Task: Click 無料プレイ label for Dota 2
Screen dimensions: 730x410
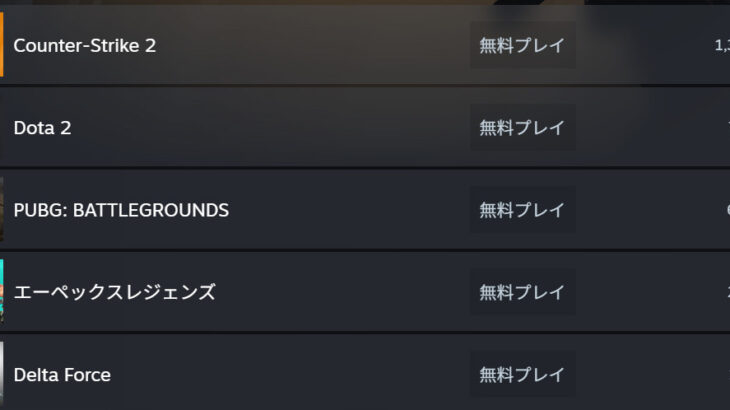Action: 522,128
